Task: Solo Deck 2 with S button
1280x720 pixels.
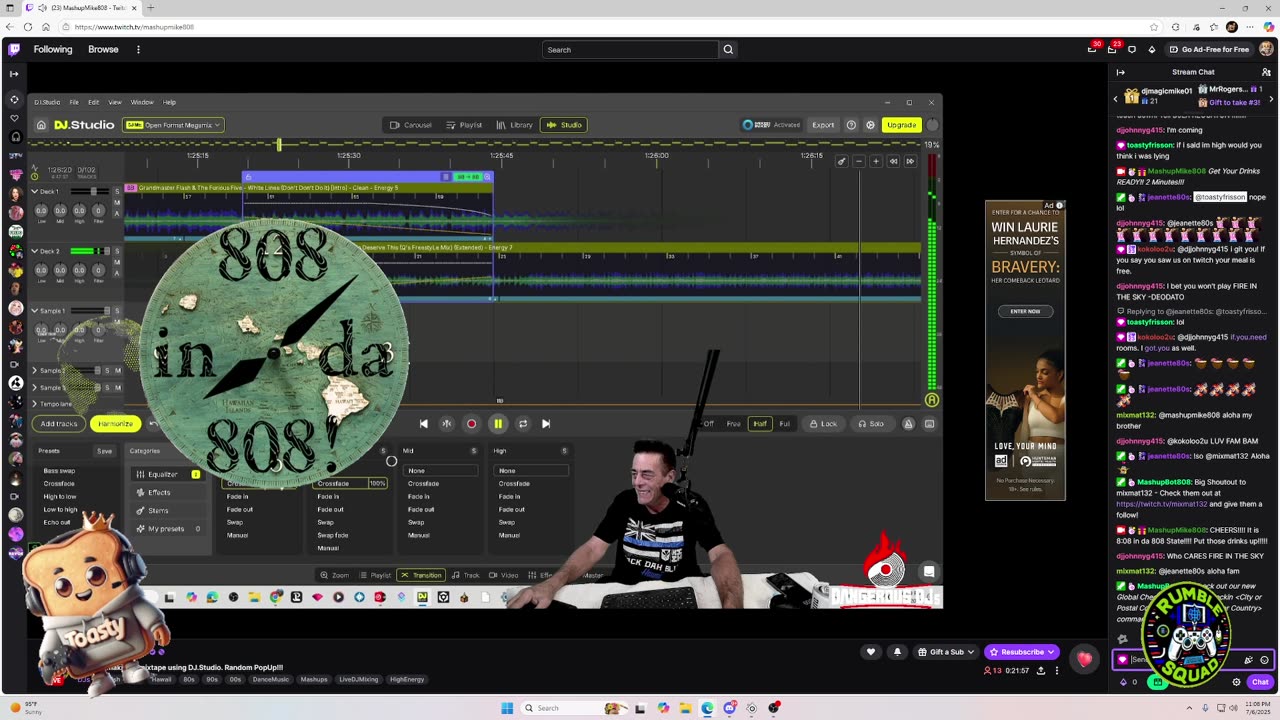Action: [x=117, y=251]
